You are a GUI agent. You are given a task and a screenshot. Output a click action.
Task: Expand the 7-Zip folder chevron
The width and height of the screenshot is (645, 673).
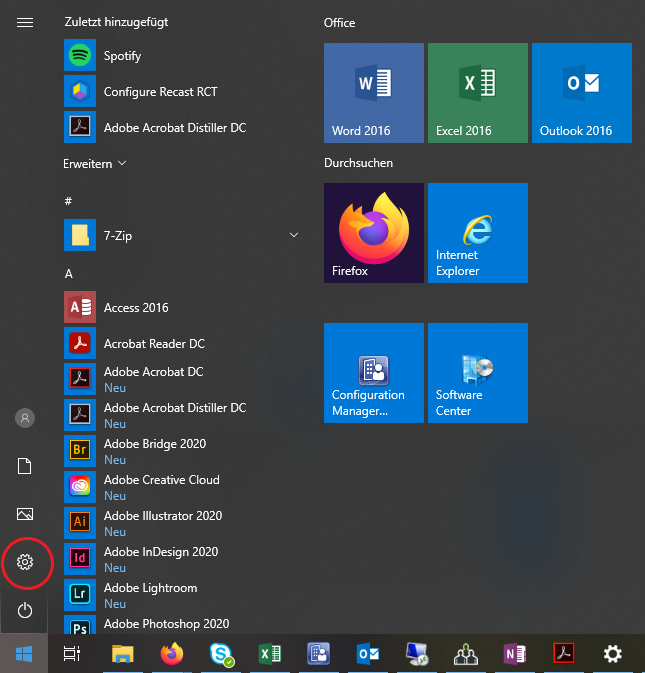[x=294, y=236]
